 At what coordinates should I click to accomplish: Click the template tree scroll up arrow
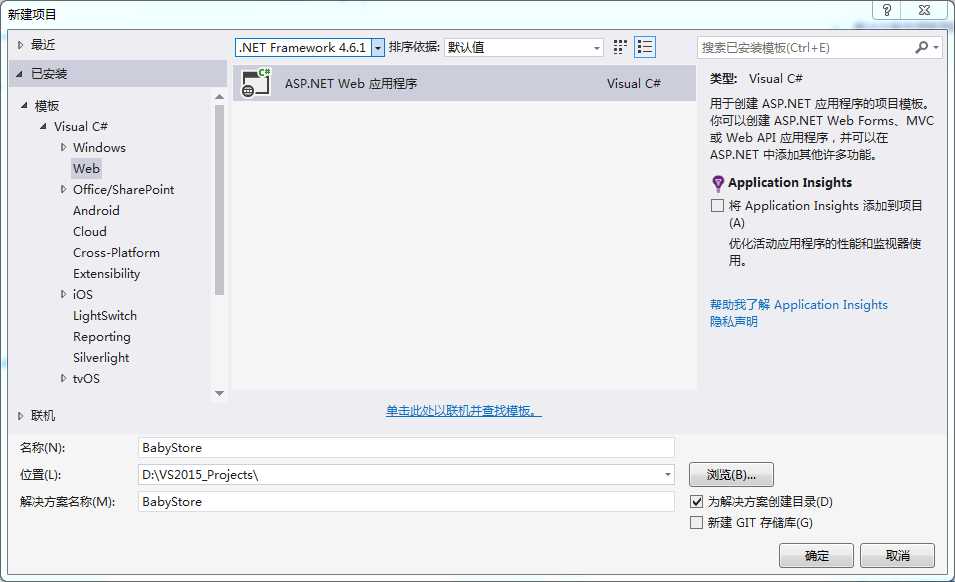click(220, 97)
